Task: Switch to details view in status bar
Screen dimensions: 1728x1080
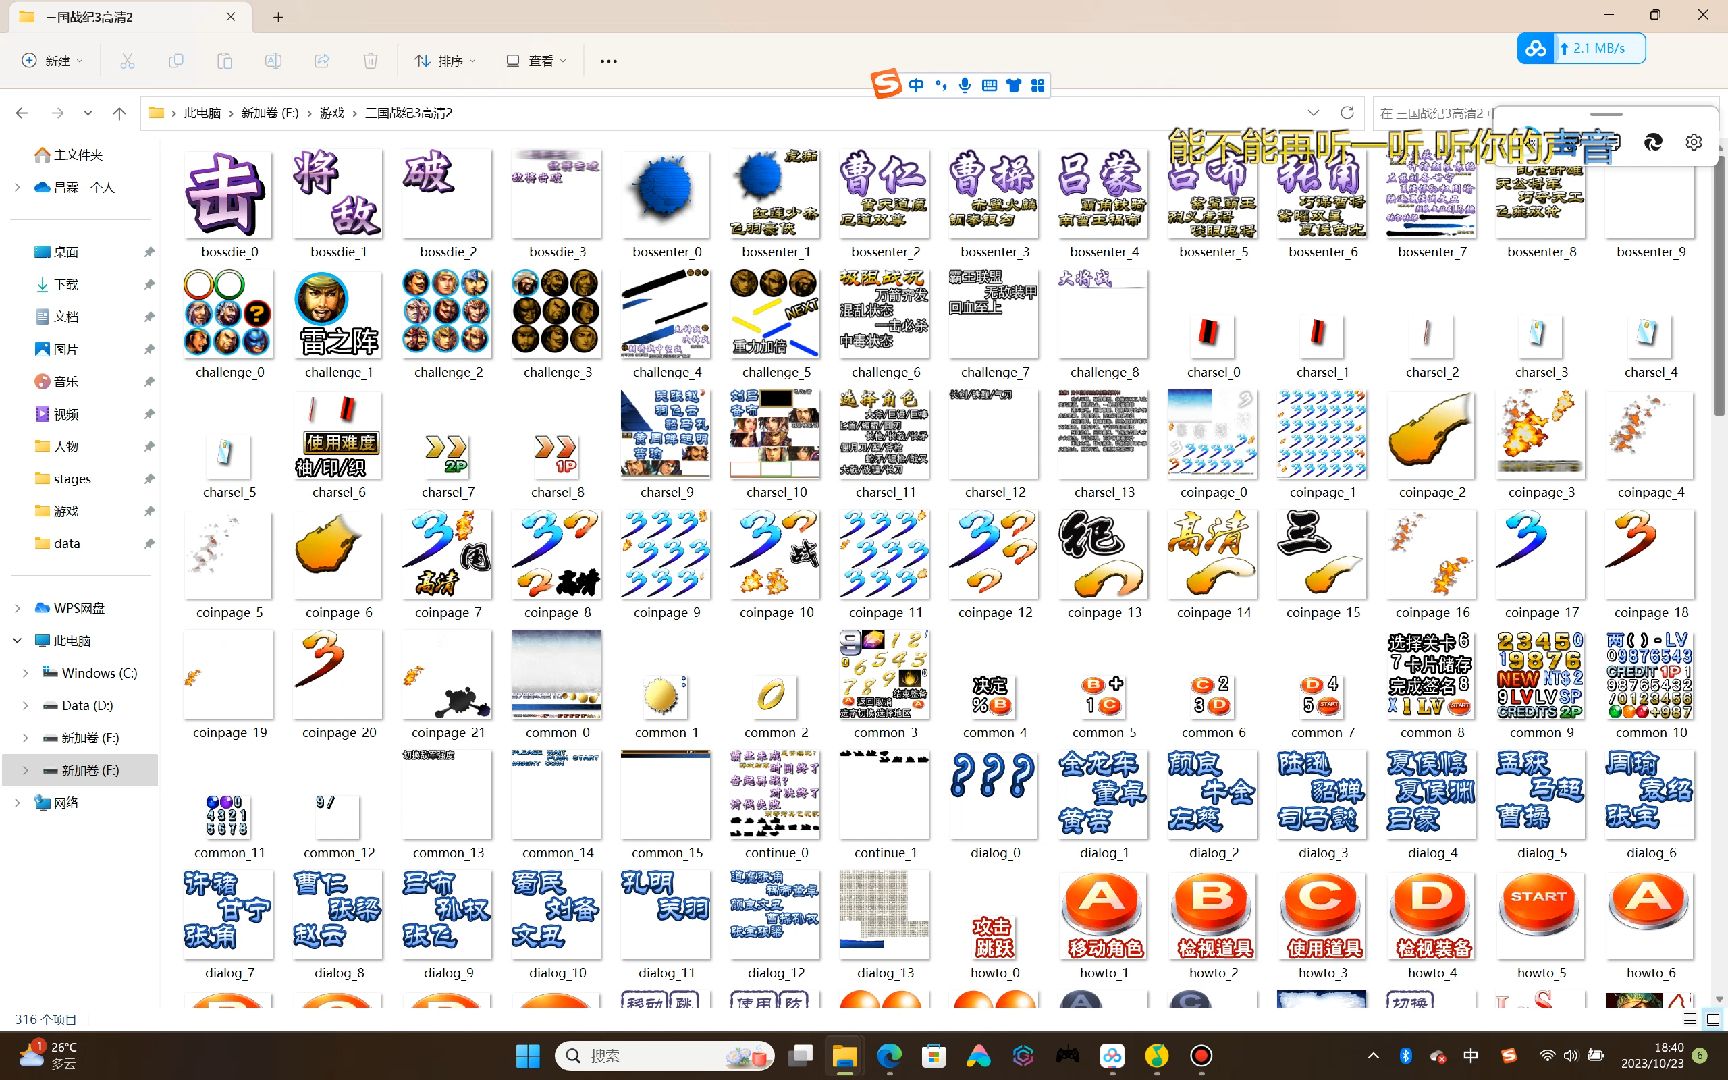Action: 1690,1020
